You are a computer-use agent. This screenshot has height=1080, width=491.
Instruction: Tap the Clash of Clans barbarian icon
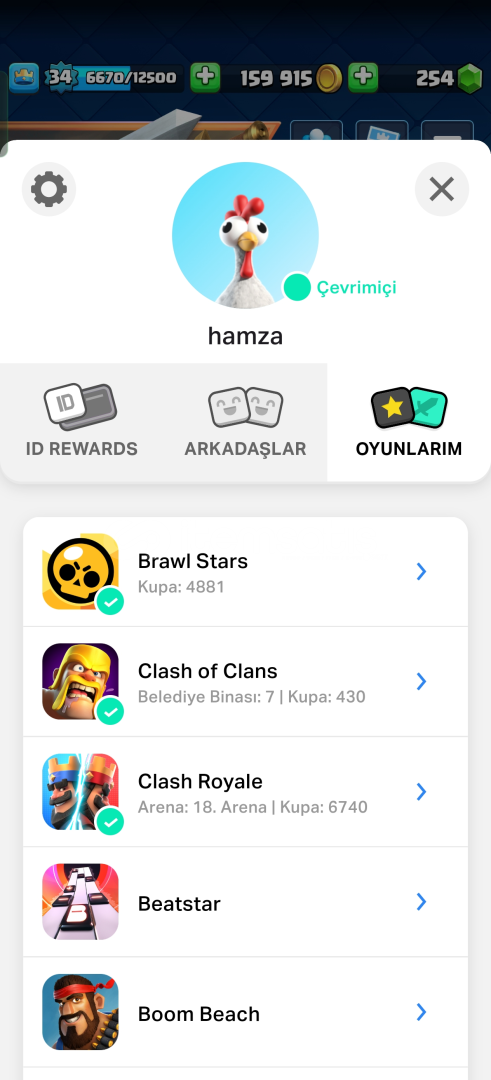(81, 681)
